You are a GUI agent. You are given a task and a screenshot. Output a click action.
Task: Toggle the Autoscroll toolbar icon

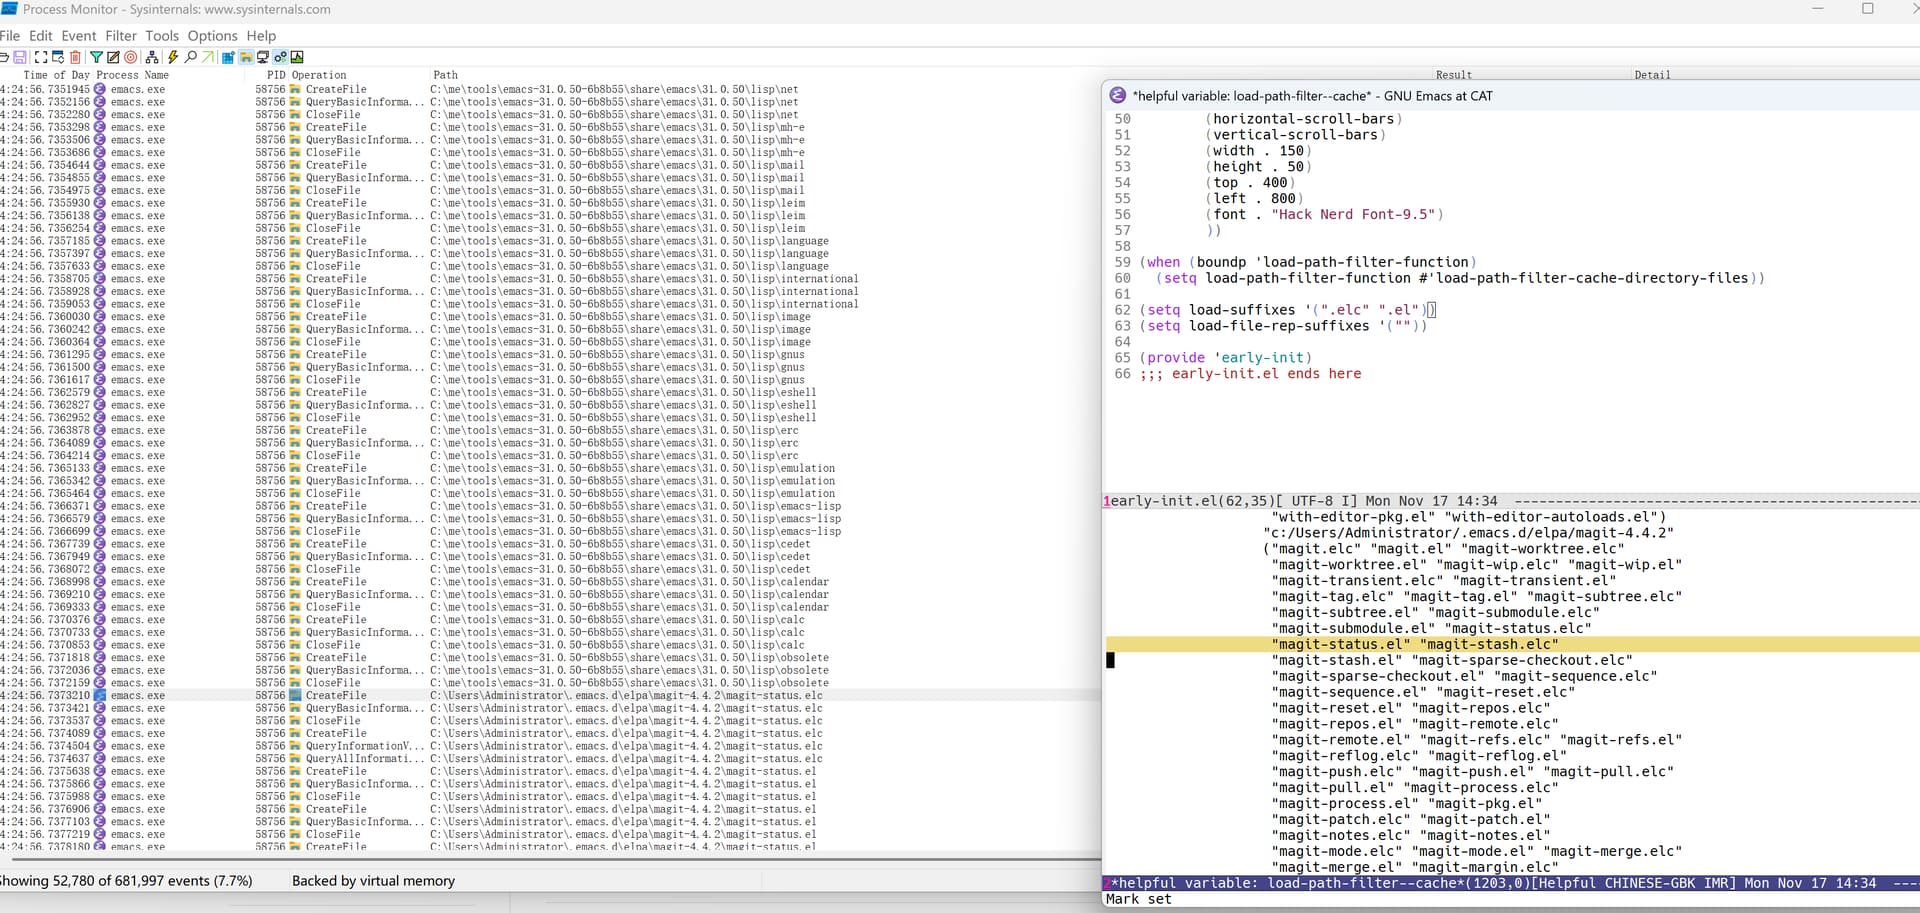[x=58, y=57]
